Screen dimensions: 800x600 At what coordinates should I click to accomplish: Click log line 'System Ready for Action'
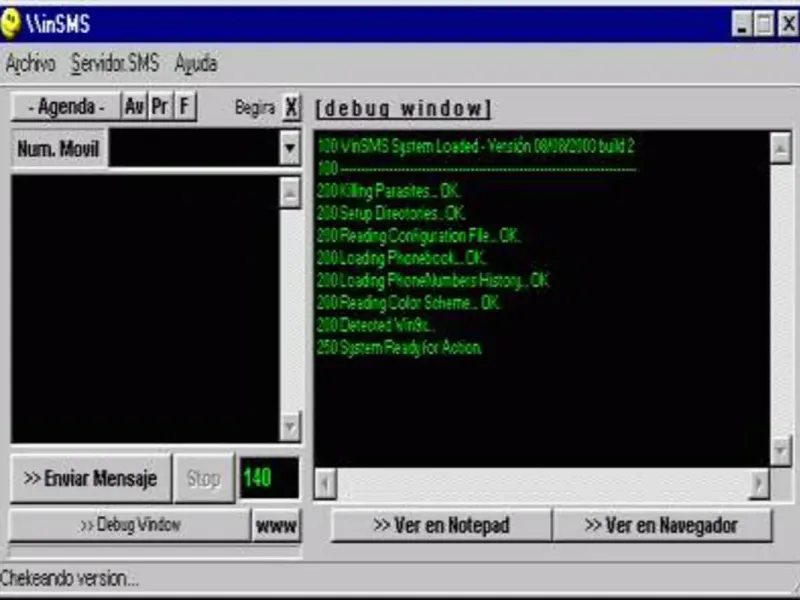point(399,348)
